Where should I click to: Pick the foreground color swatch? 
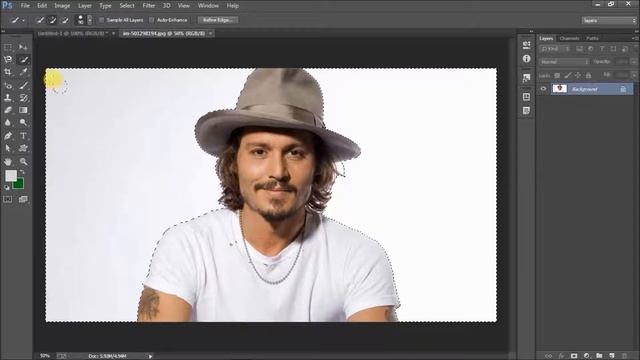point(11,176)
